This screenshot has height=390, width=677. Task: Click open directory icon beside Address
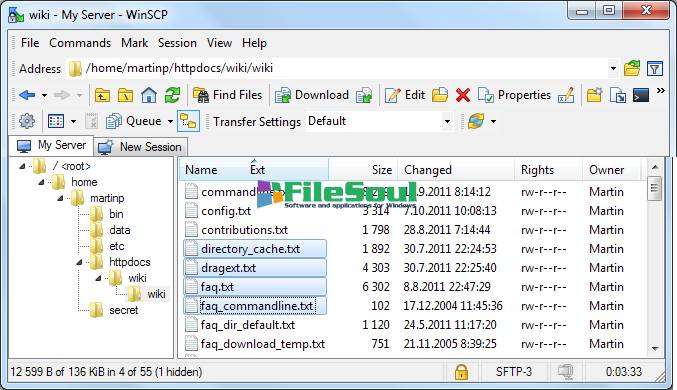(x=632, y=68)
